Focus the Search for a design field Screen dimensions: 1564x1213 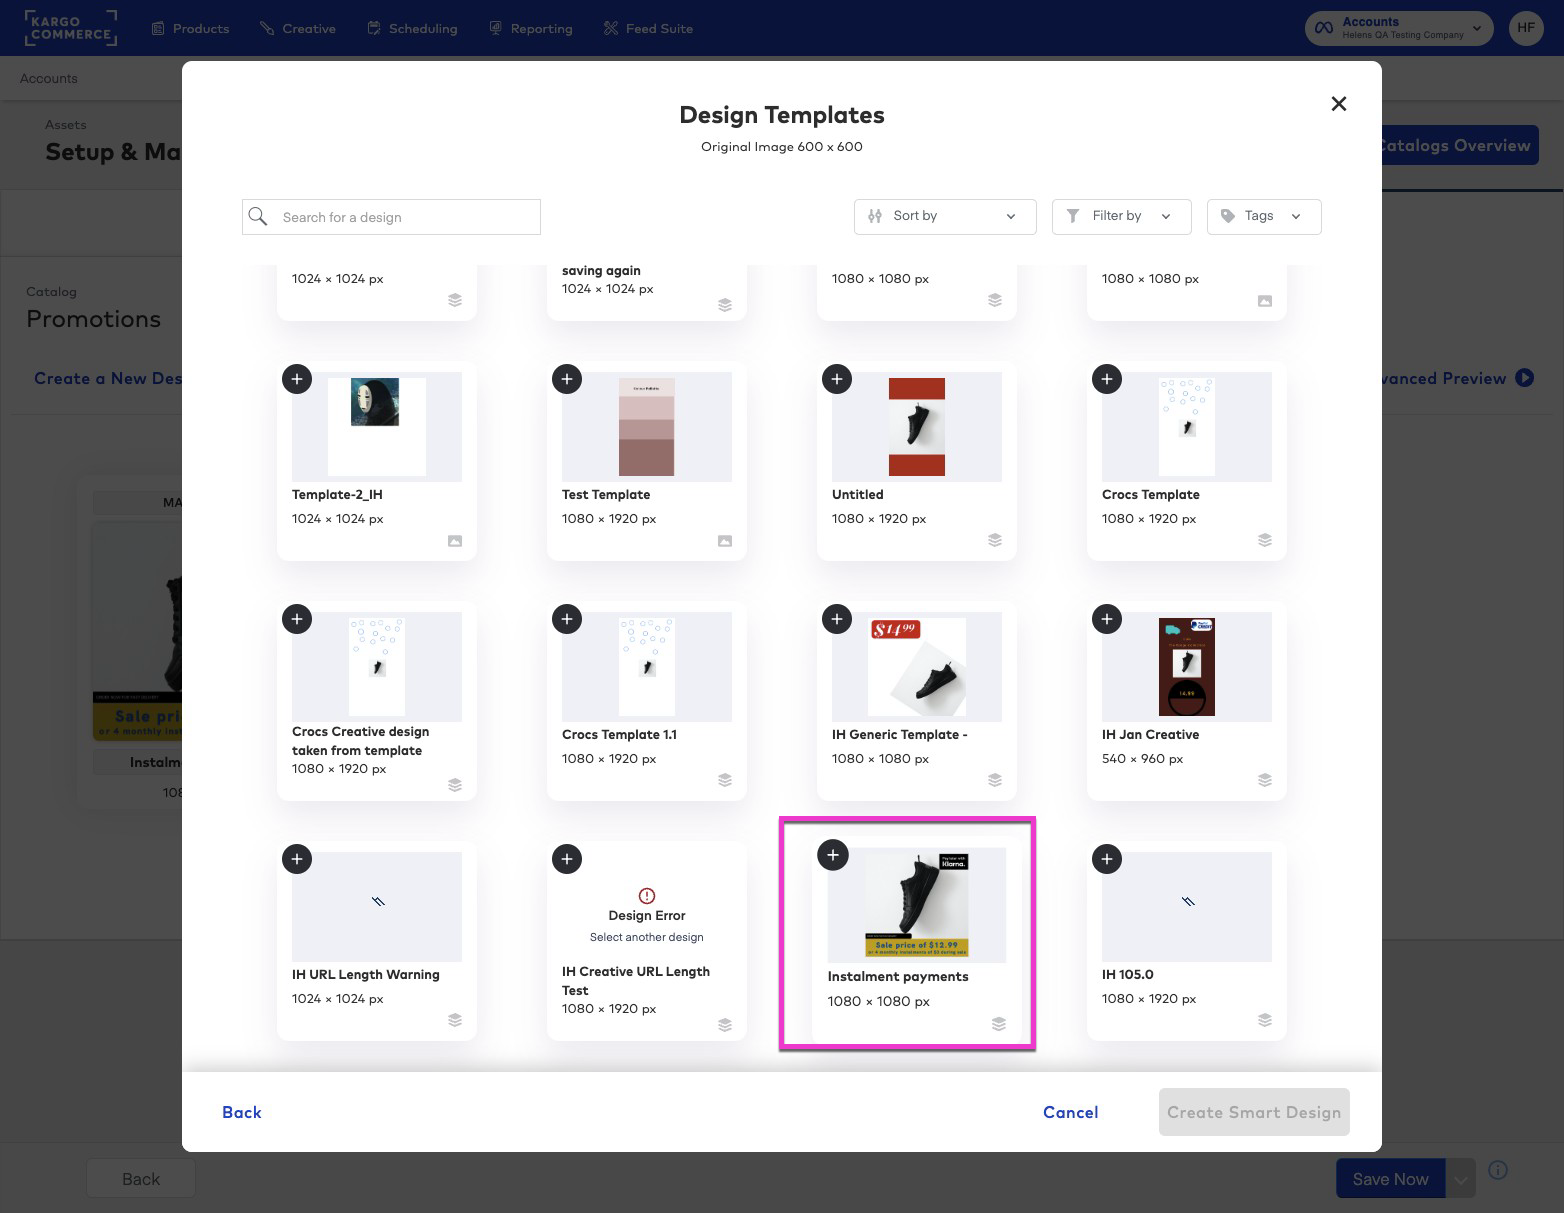tap(405, 217)
